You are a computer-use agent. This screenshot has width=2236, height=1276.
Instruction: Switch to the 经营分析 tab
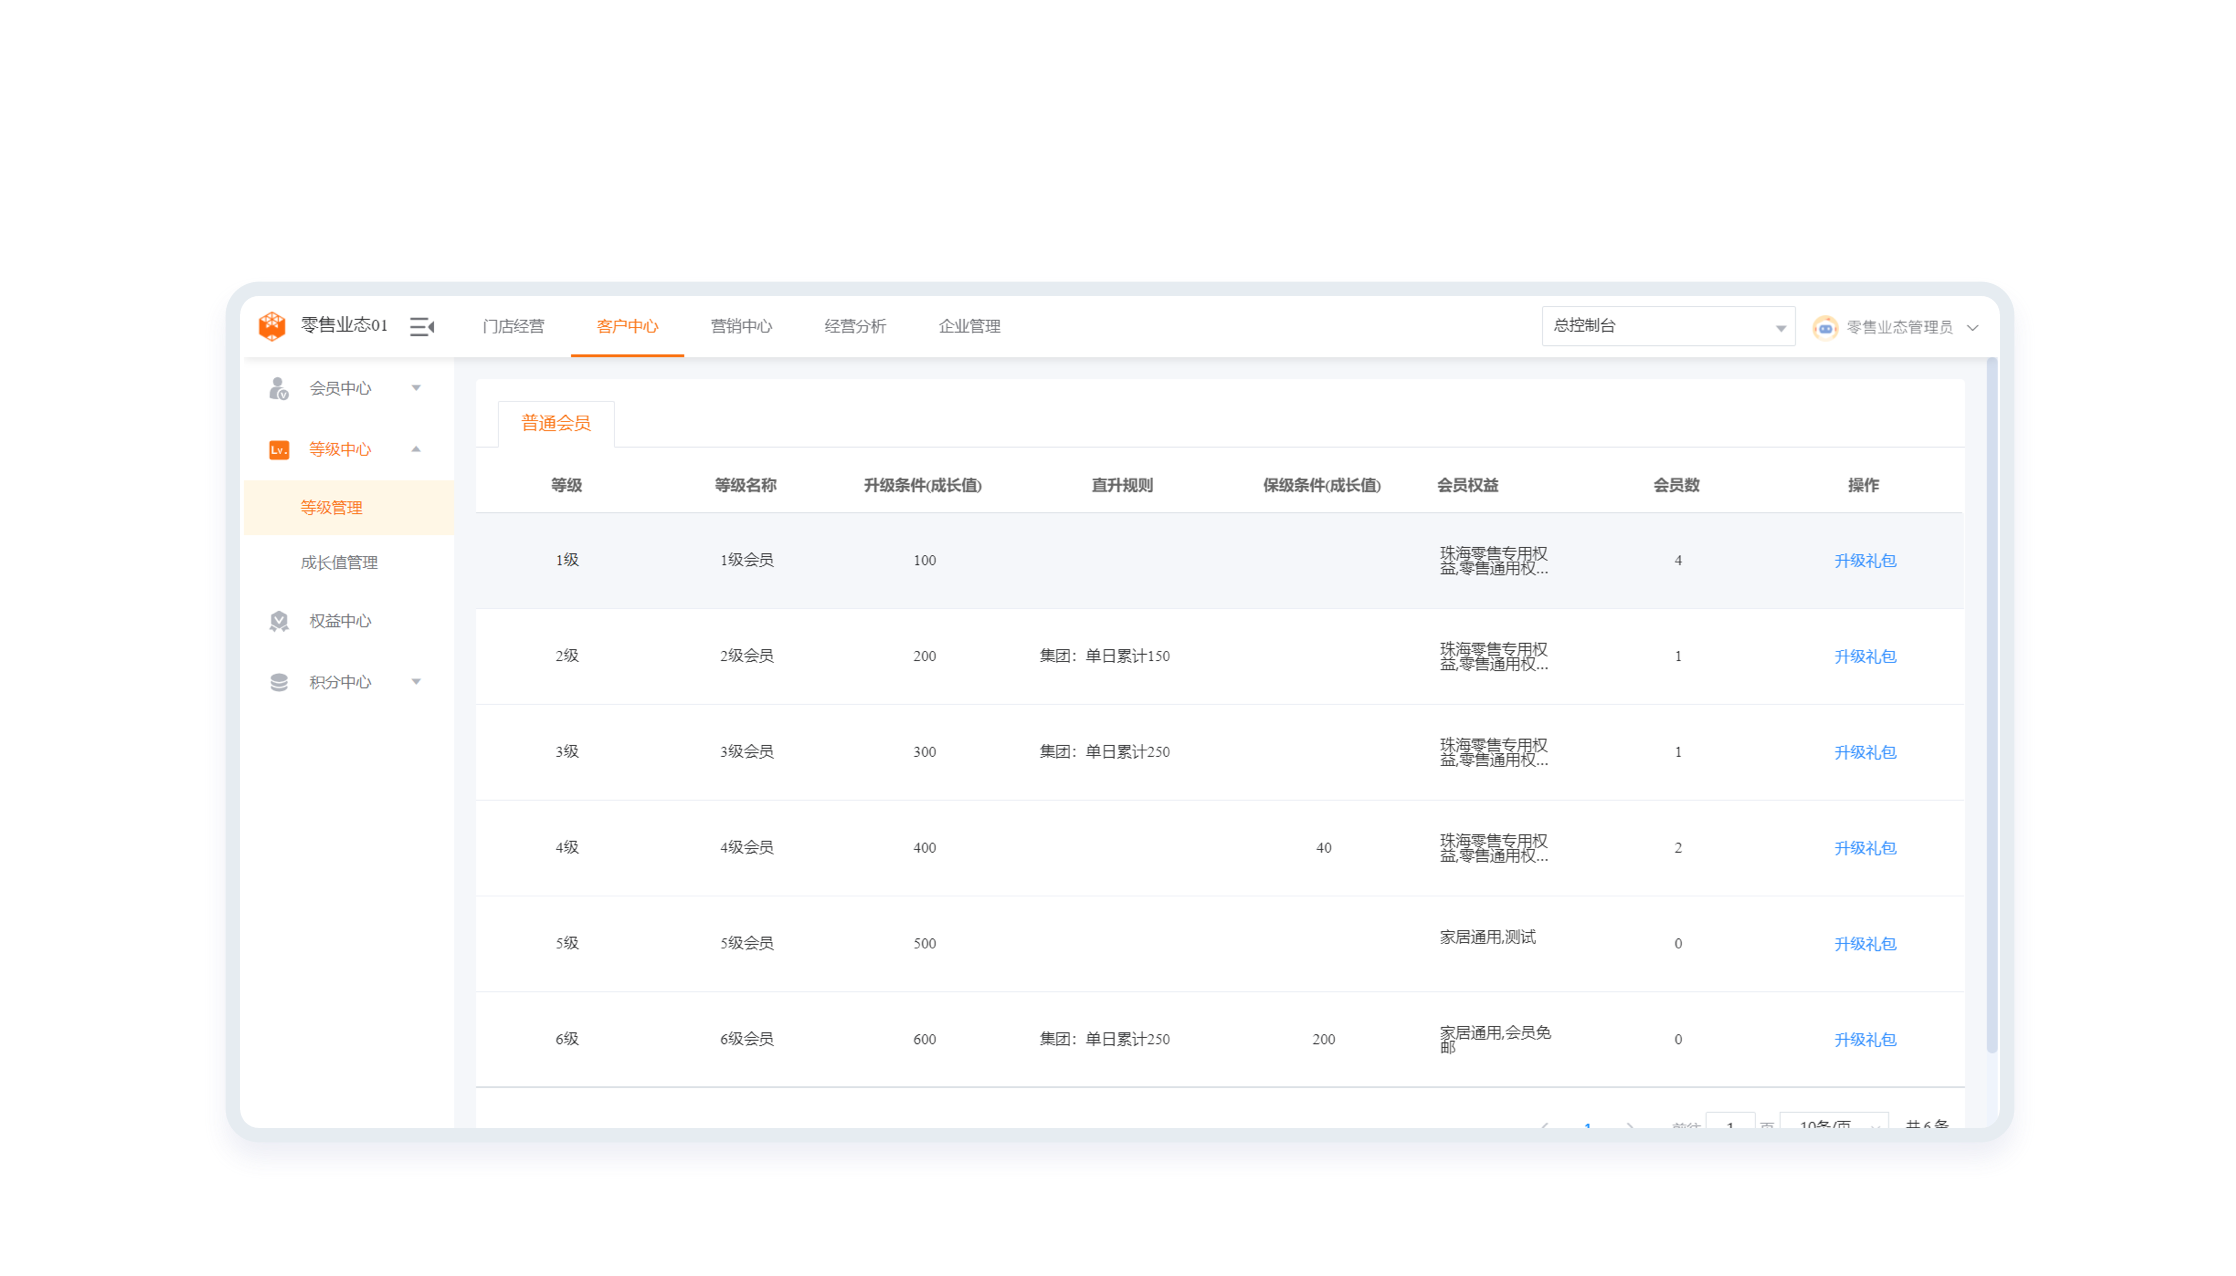pyautogui.click(x=855, y=326)
